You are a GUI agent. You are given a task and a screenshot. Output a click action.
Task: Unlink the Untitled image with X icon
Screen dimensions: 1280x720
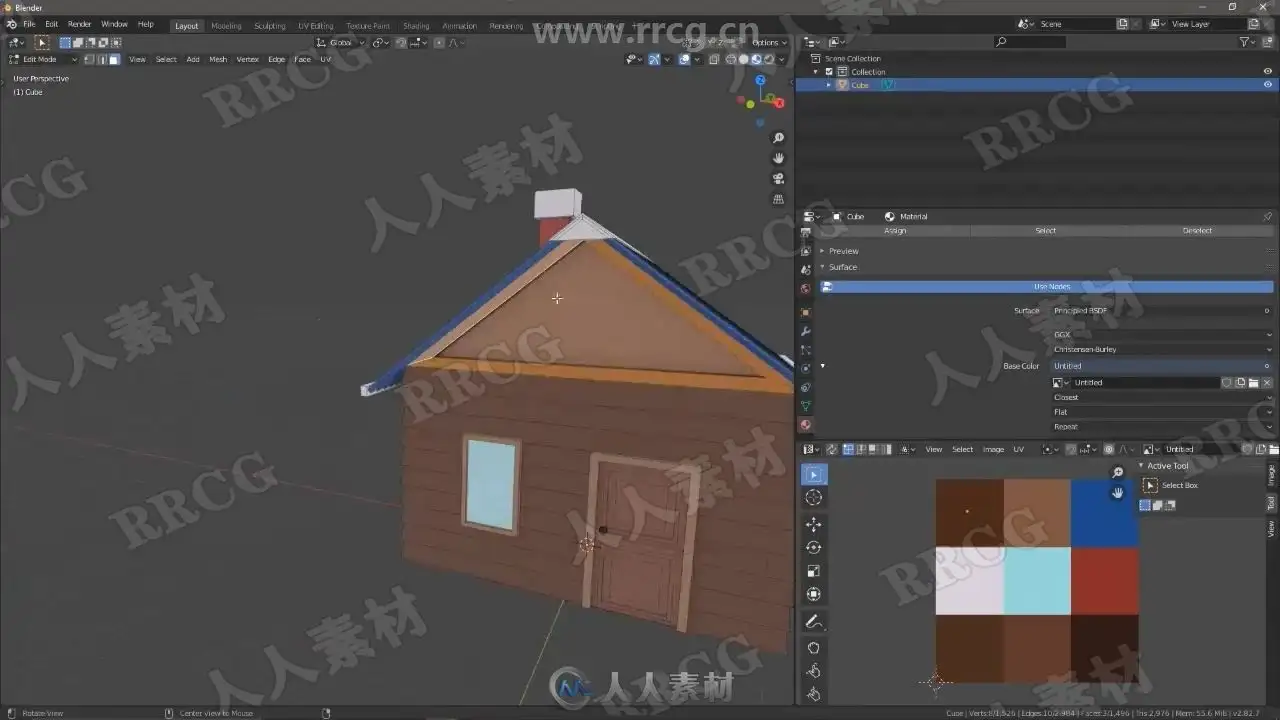coord(1267,382)
